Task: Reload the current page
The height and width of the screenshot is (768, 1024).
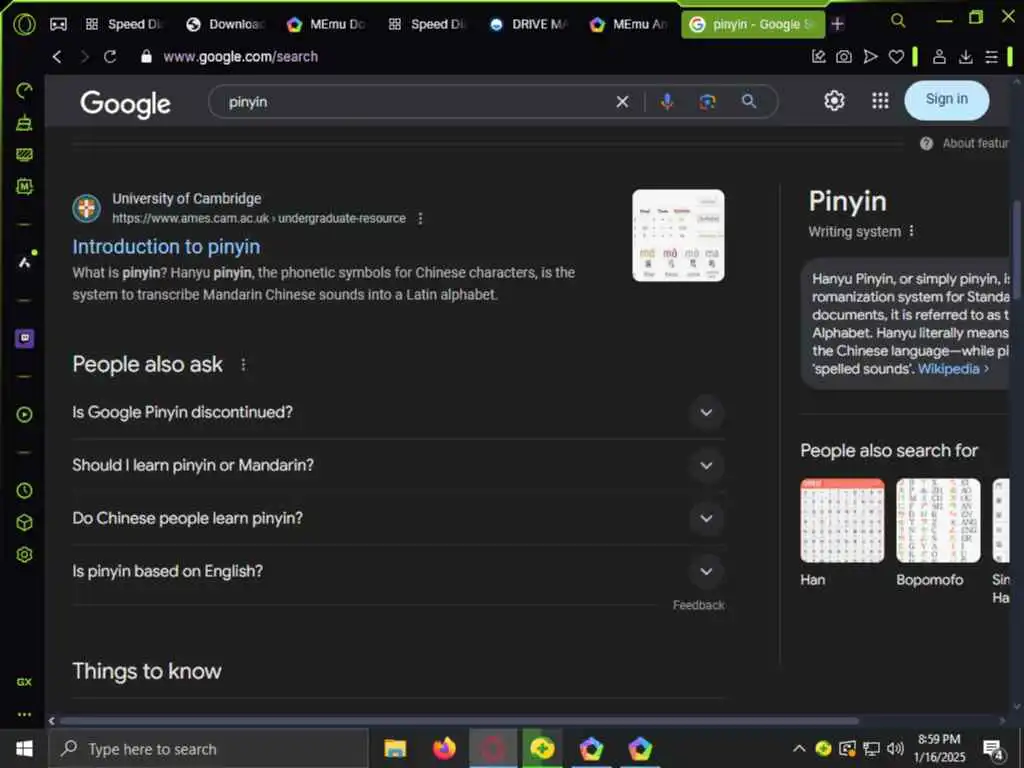Action: (110, 57)
